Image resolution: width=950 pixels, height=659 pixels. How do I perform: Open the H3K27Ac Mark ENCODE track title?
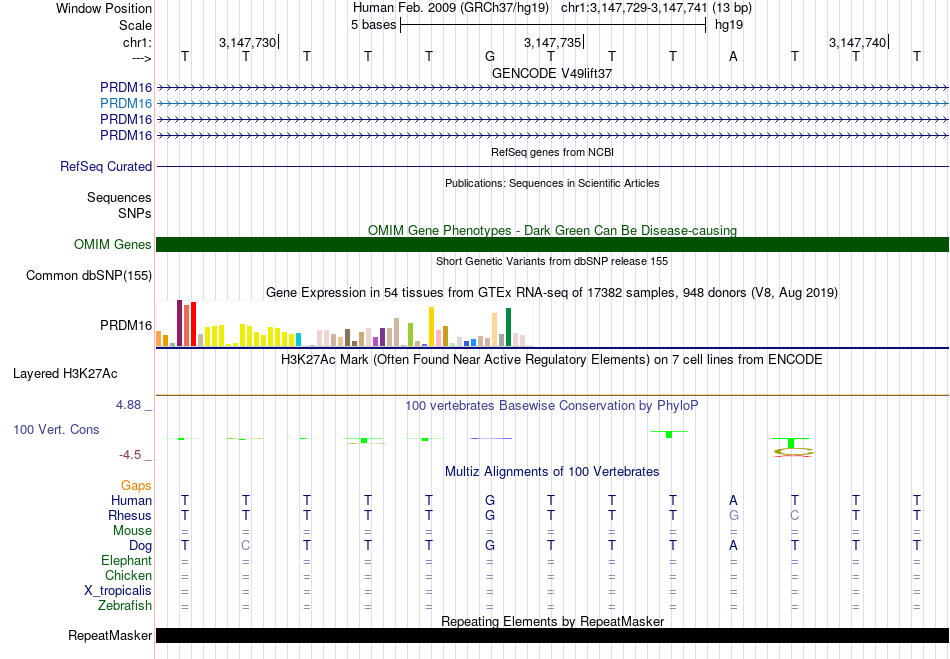pyautogui.click(x=552, y=360)
